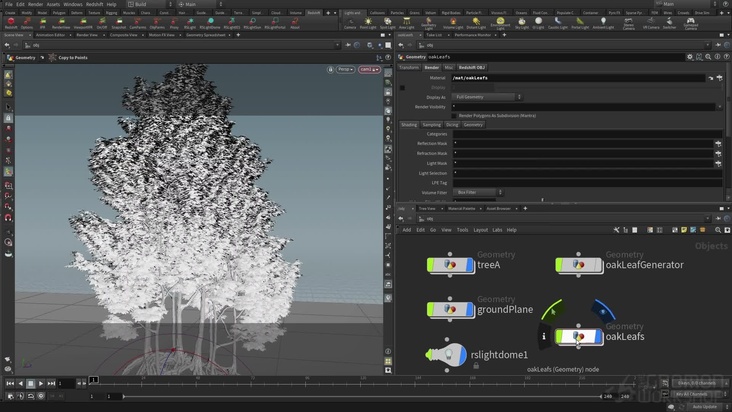The image size is (732, 412).
Task: Toggle the blue display flag on oakLeafs node
Action: point(598,336)
